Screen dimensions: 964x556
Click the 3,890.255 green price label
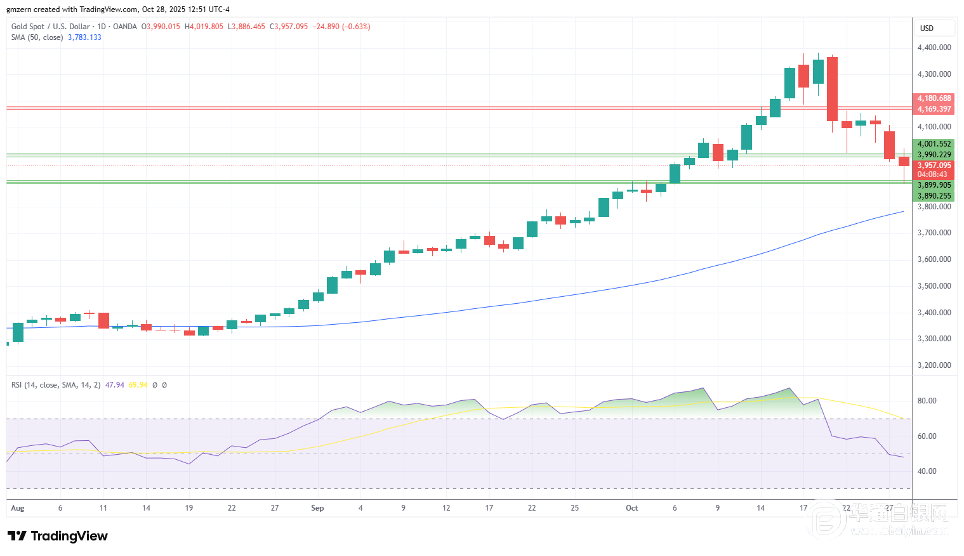(933, 196)
